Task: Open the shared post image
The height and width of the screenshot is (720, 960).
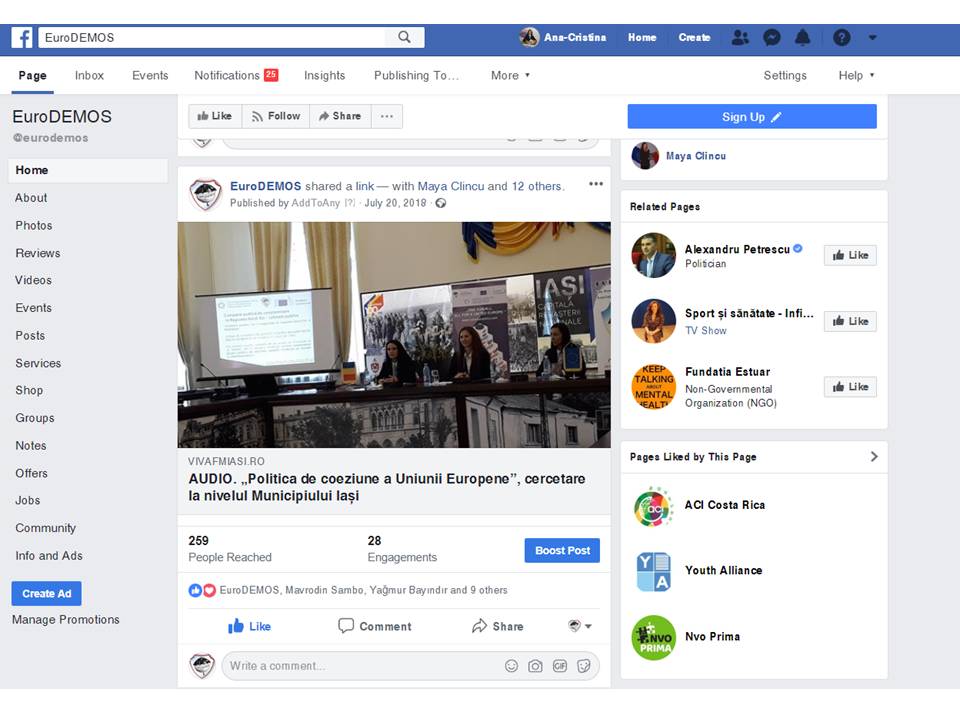Action: click(394, 334)
